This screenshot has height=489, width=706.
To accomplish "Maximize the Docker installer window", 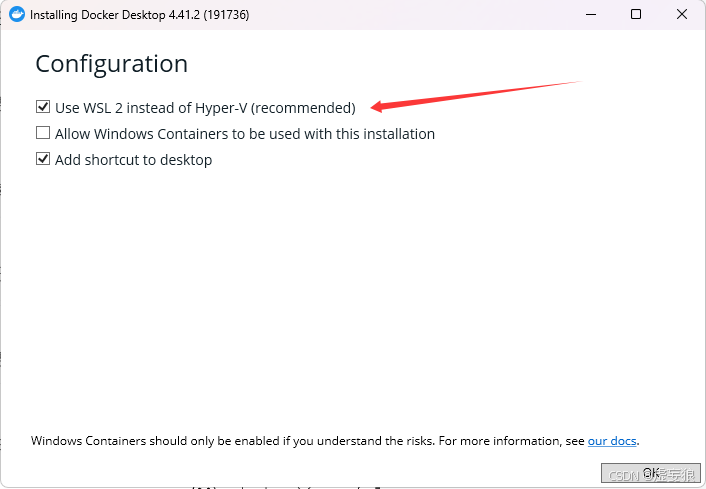I will 636,14.
